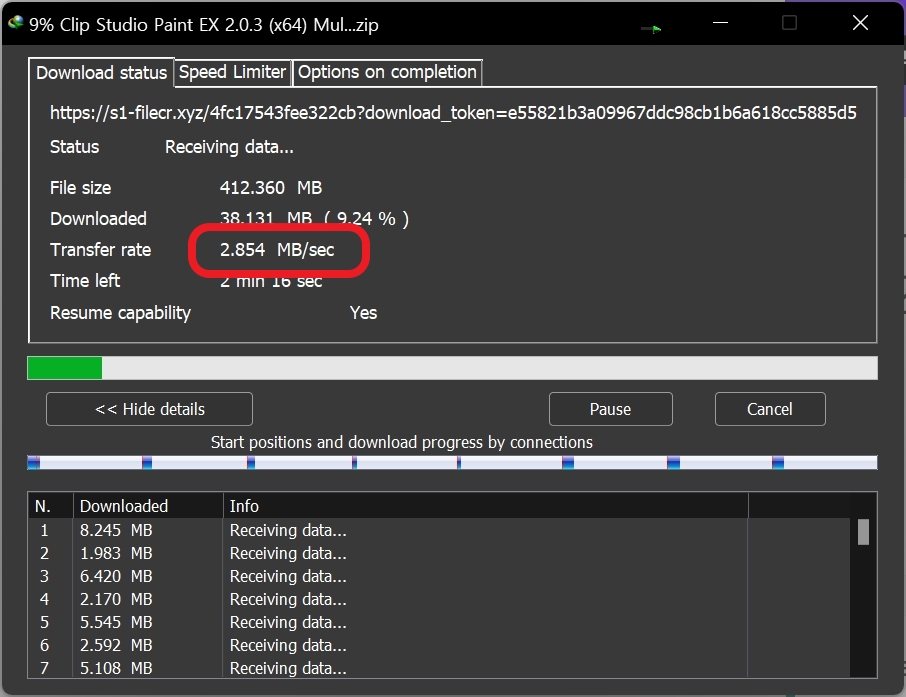Switch to the Download status tab

101,73
